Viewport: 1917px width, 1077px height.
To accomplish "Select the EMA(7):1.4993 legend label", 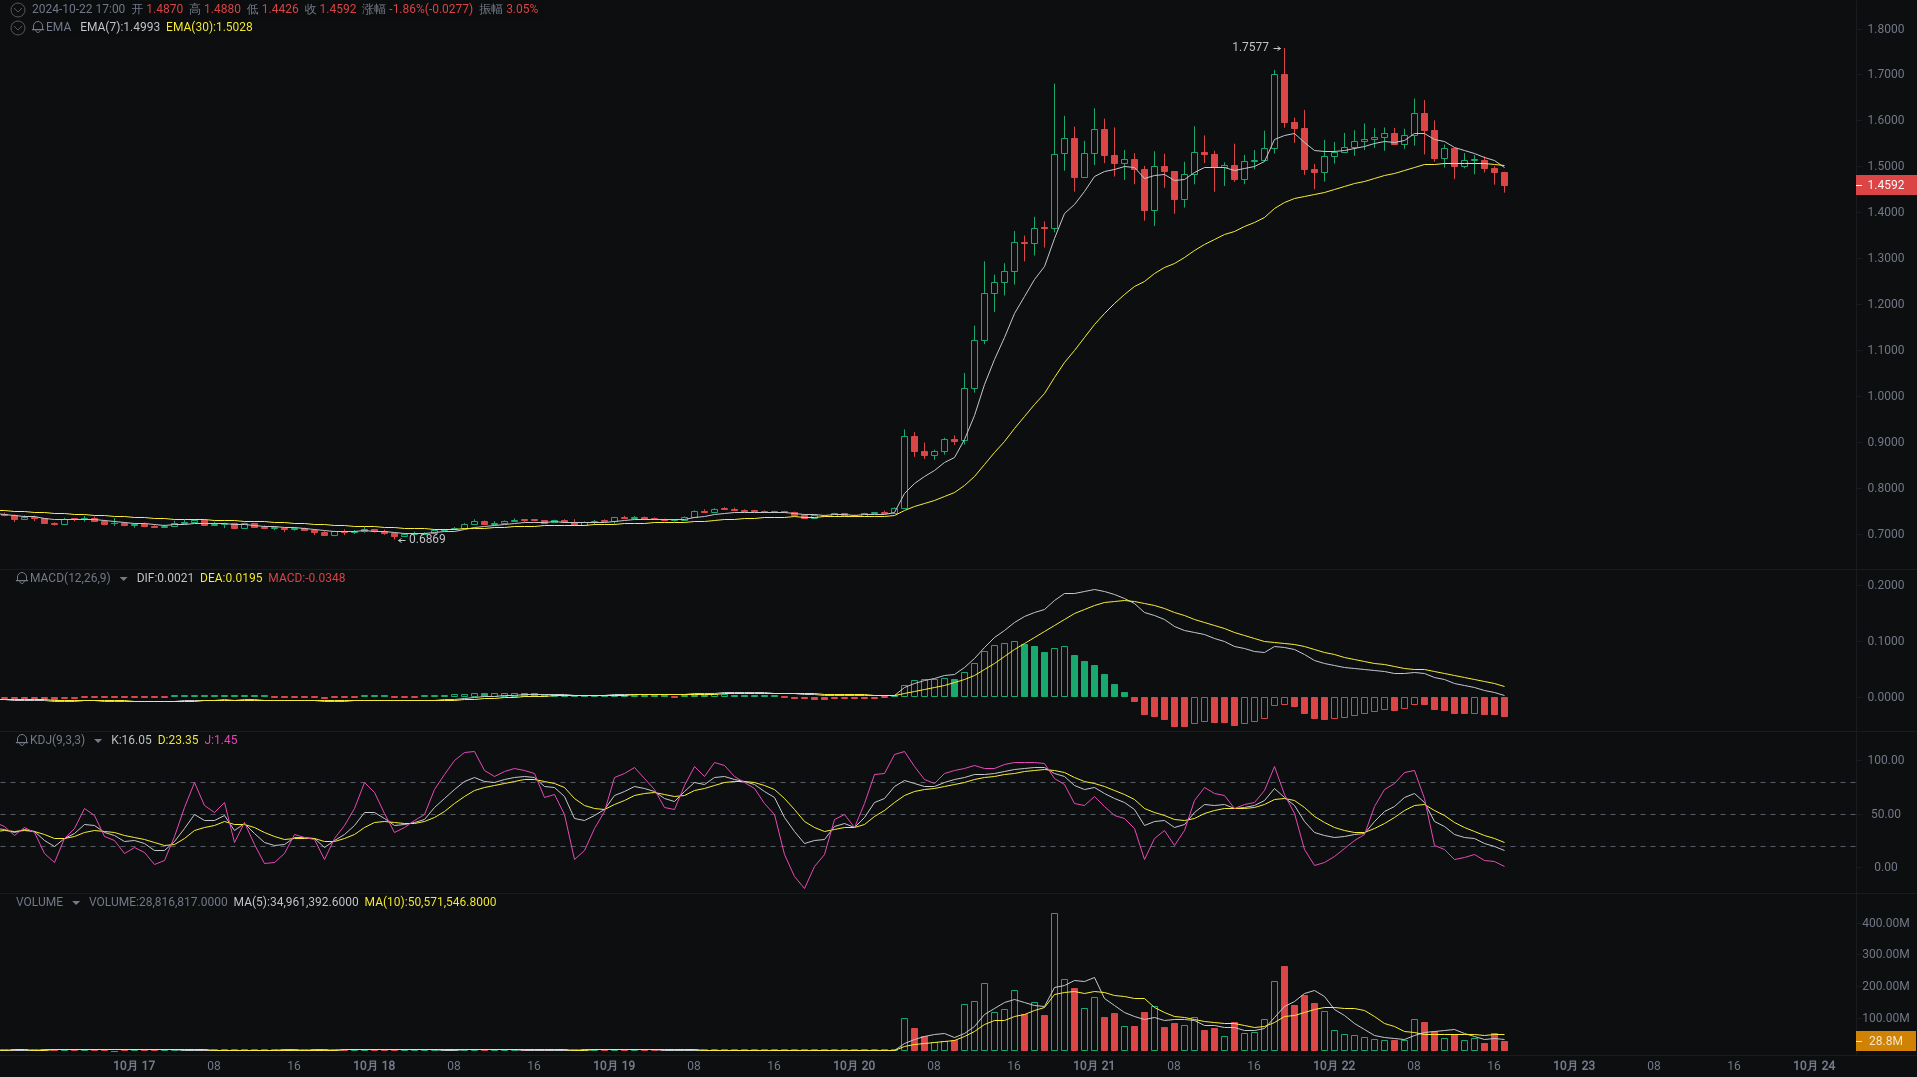I will [119, 27].
